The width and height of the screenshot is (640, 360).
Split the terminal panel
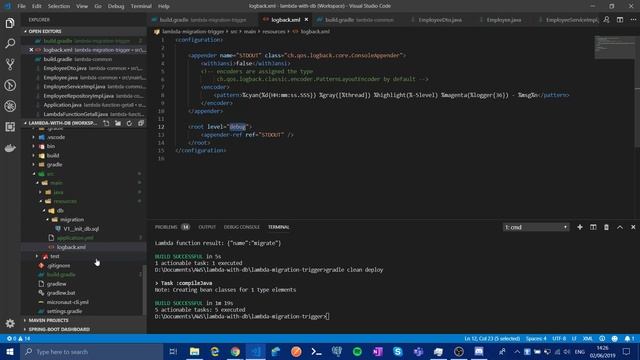click(593, 227)
